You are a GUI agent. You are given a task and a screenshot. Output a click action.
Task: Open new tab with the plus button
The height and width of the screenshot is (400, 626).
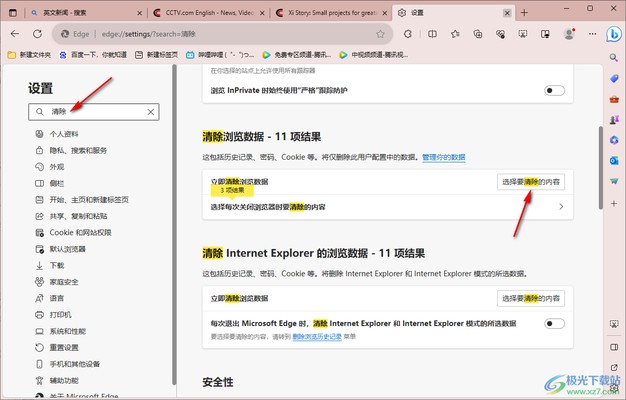(521, 13)
